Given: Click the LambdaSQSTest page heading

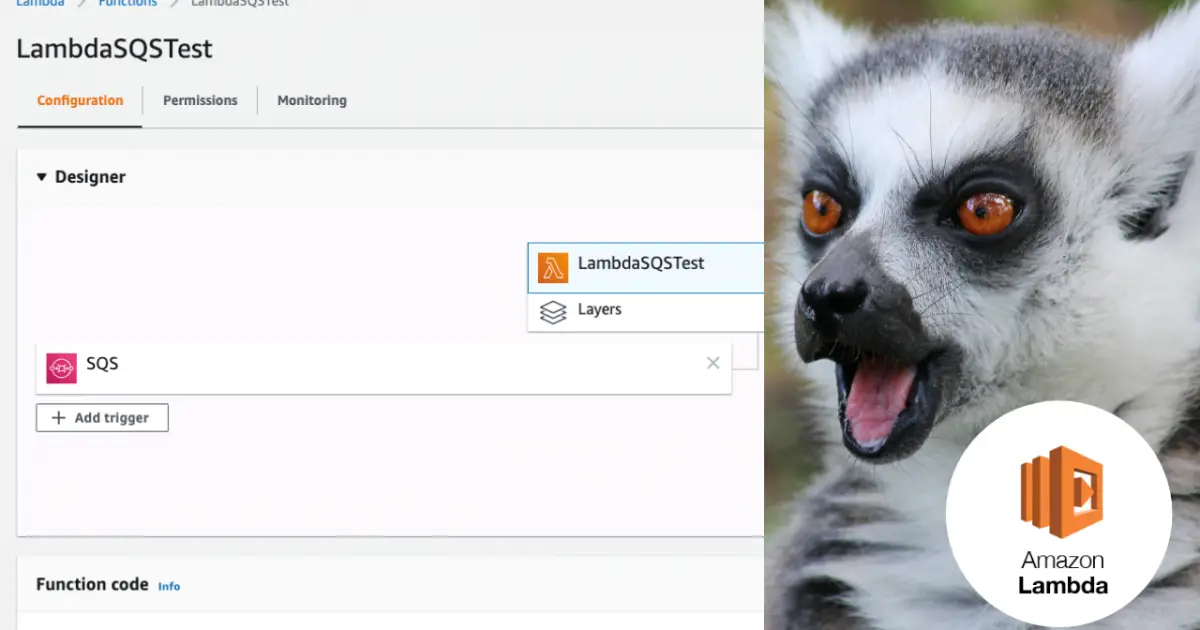Looking at the screenshot, I should click(x=114, y=49).
